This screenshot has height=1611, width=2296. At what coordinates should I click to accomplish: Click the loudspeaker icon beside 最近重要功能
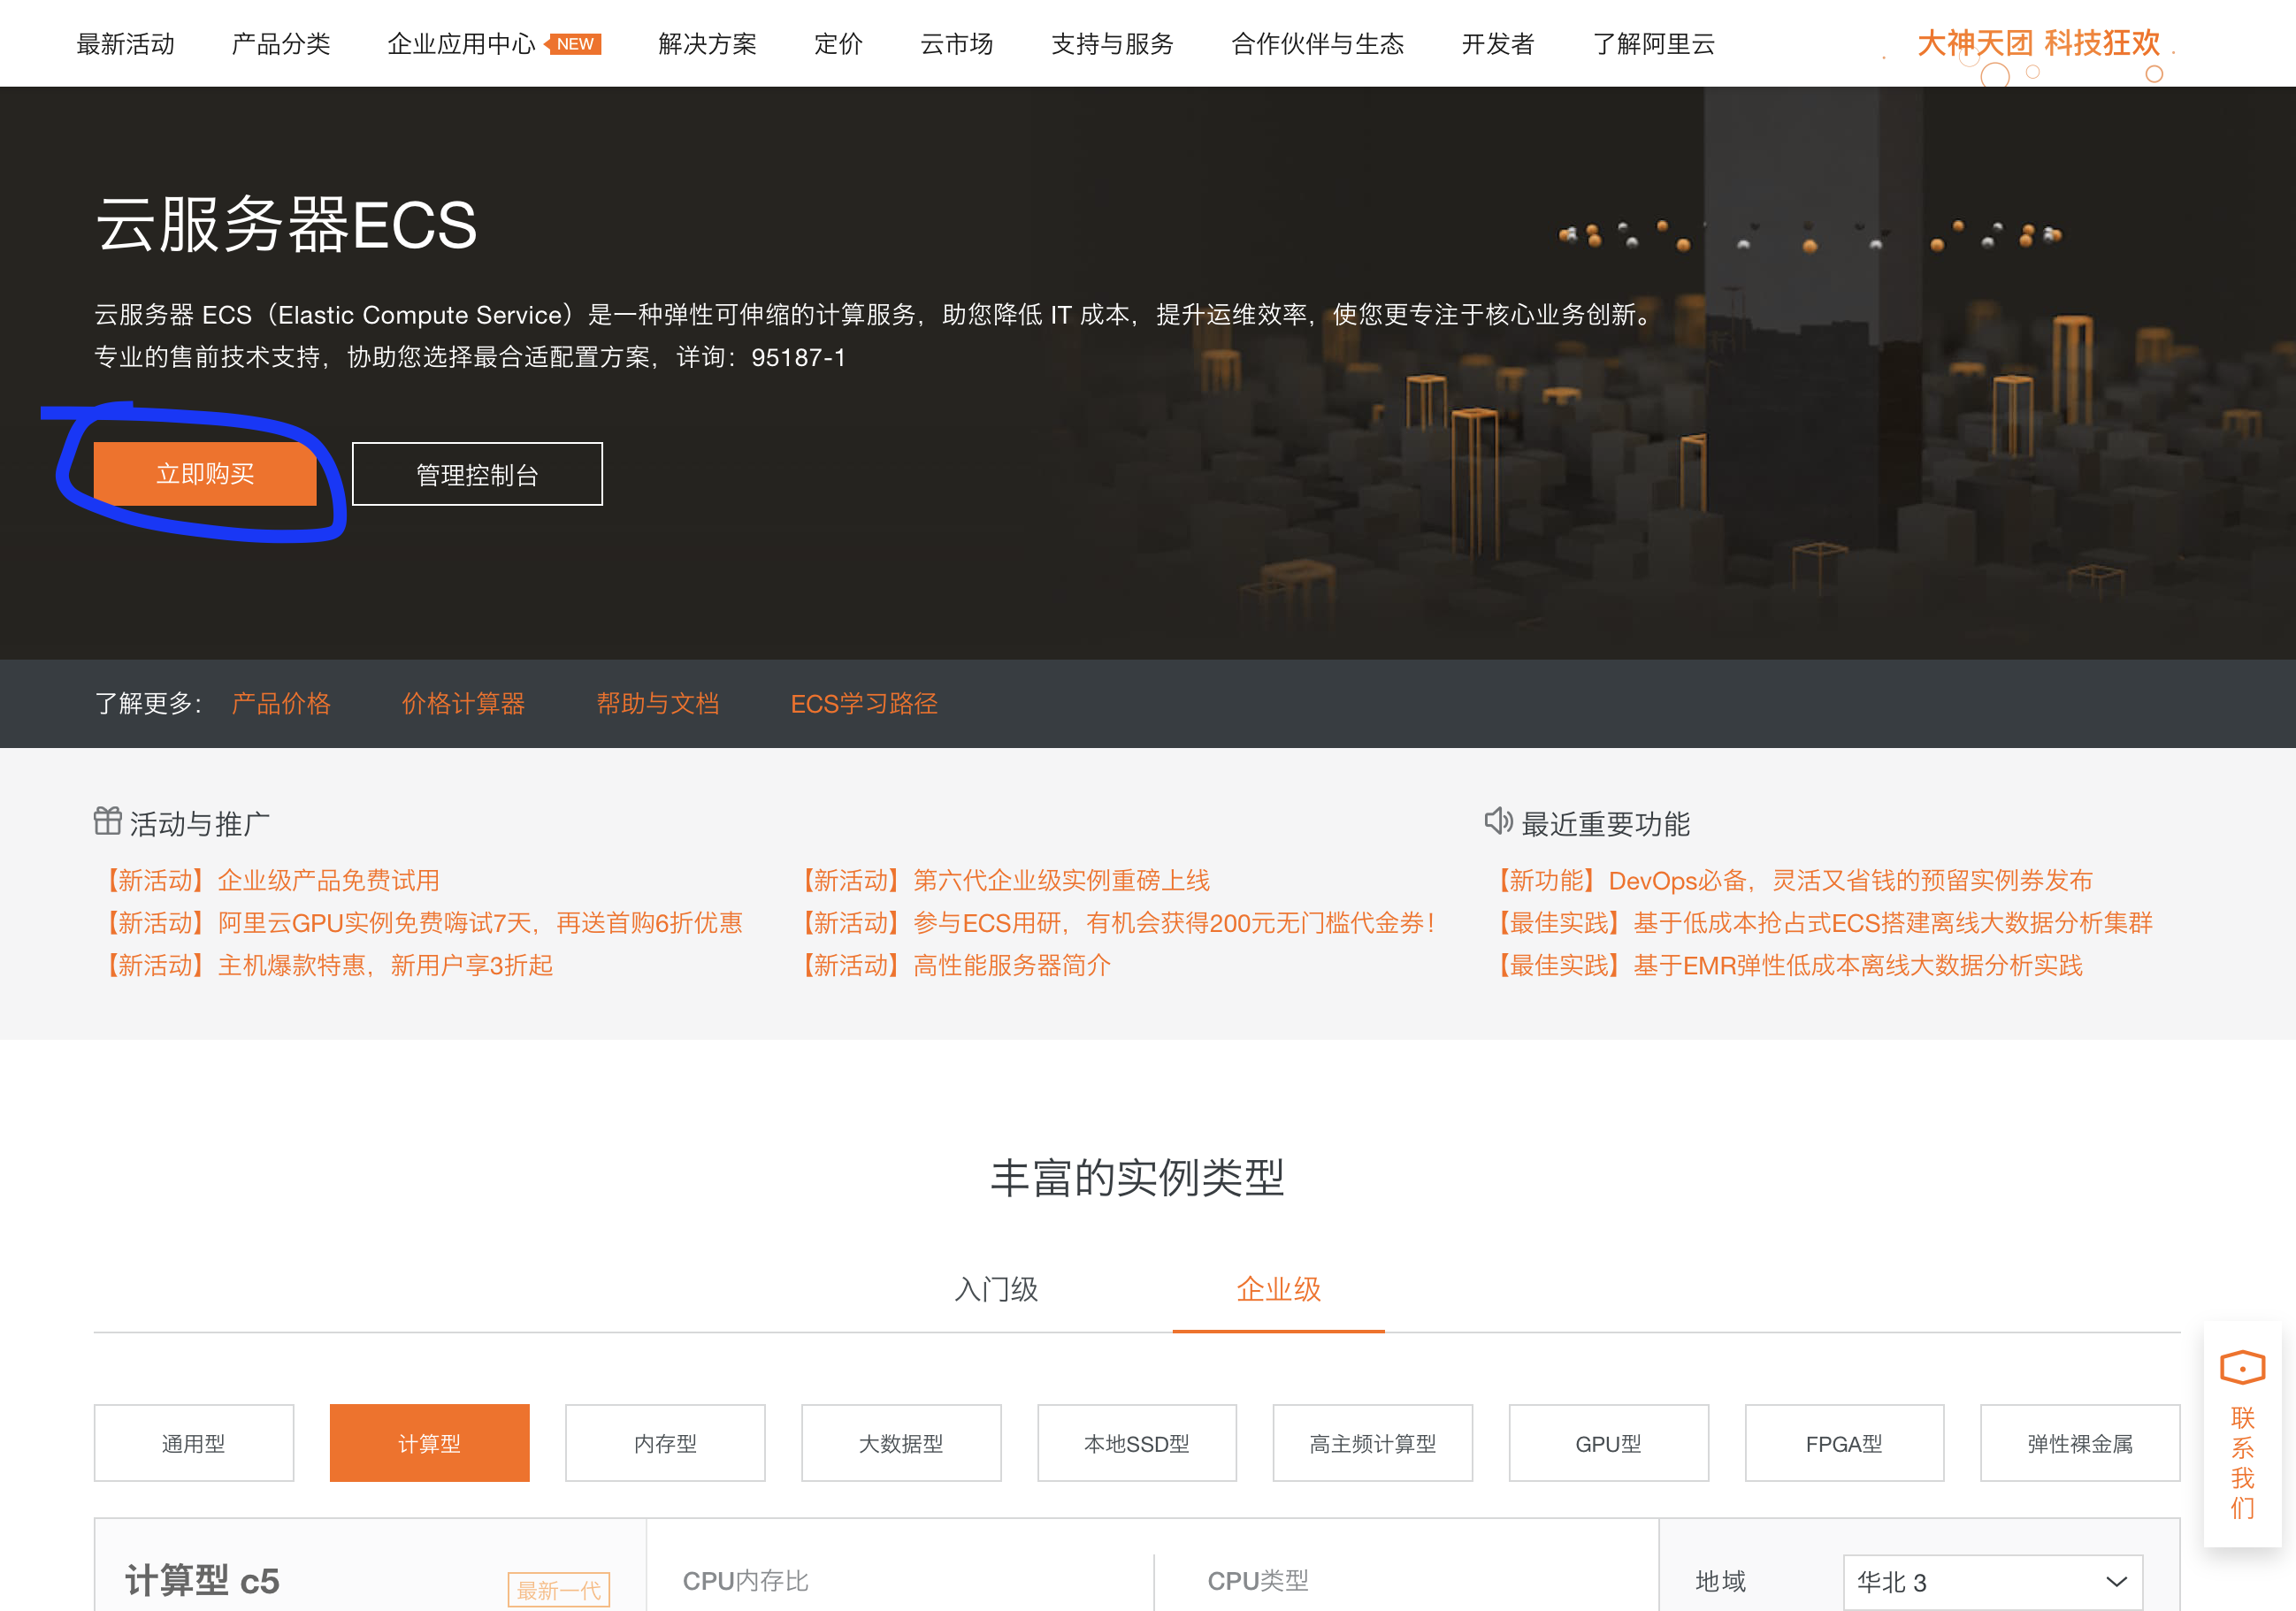coord(1497,822)
